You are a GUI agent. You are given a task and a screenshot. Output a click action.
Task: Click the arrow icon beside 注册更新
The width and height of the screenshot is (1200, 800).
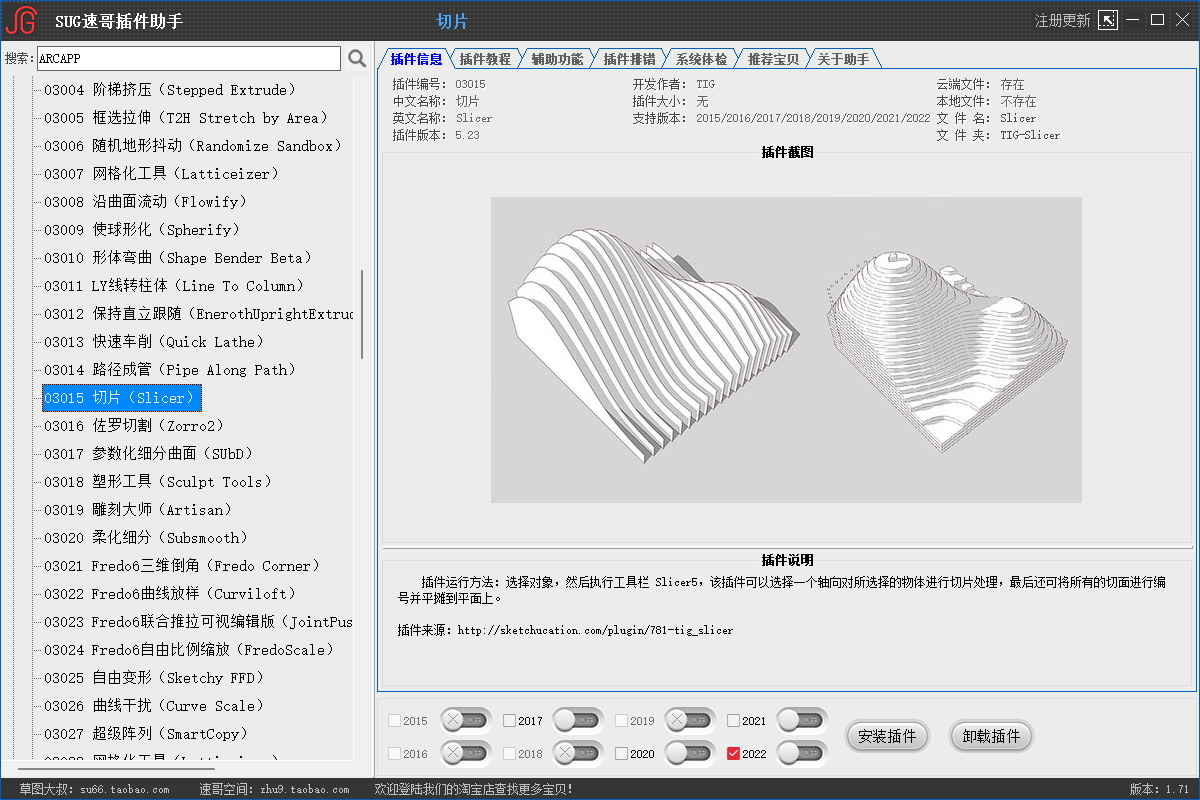pyautogui.click(x=1107, y=20)
